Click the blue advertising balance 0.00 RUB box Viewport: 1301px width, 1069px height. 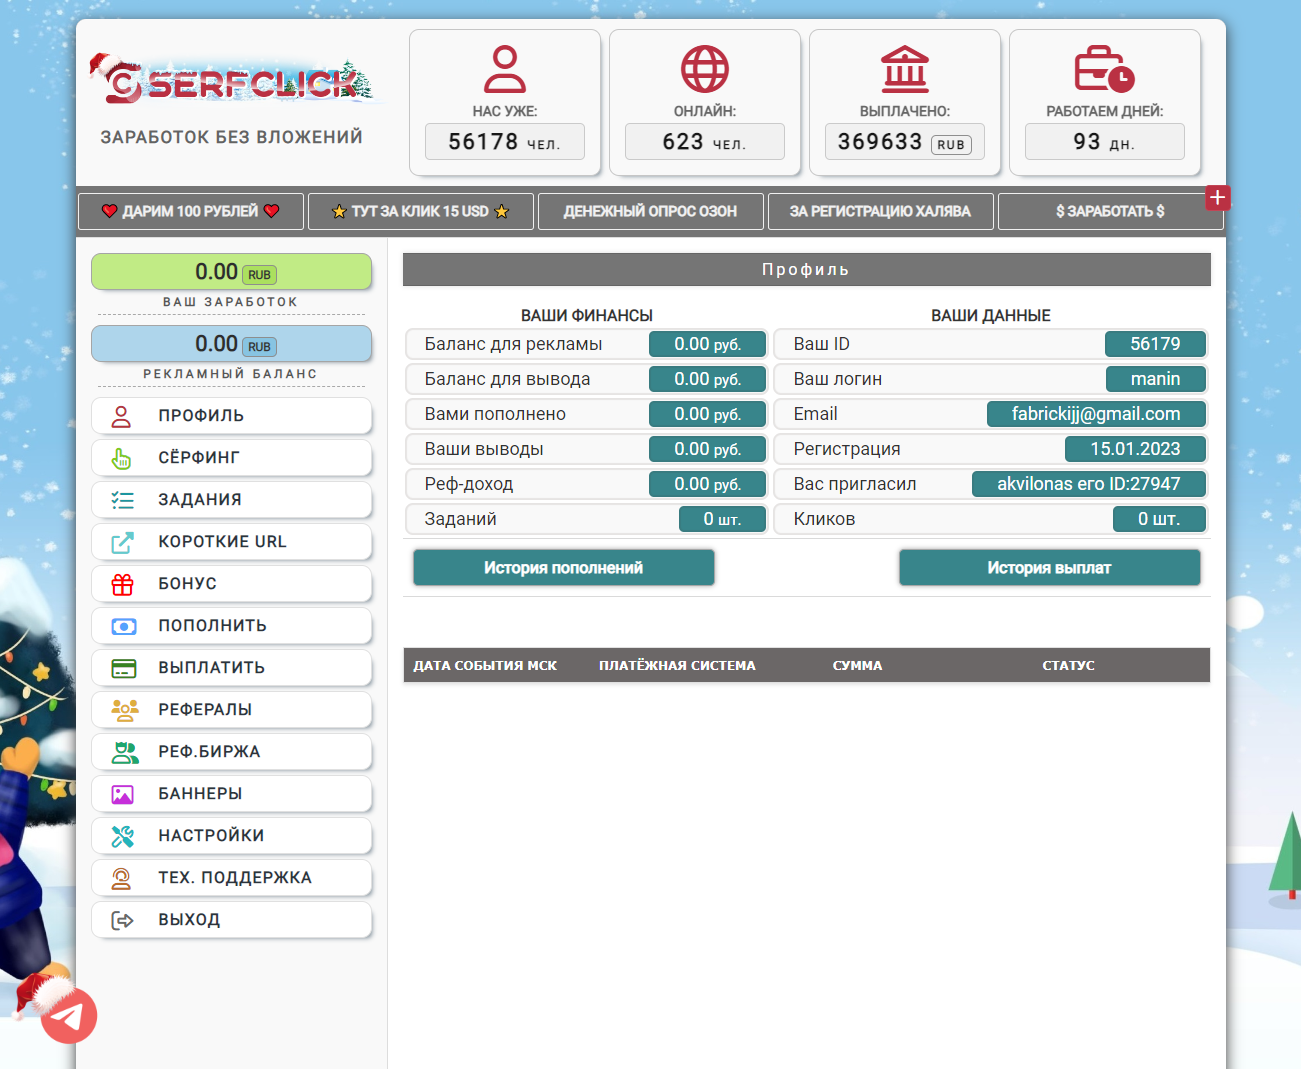[232, 344]
